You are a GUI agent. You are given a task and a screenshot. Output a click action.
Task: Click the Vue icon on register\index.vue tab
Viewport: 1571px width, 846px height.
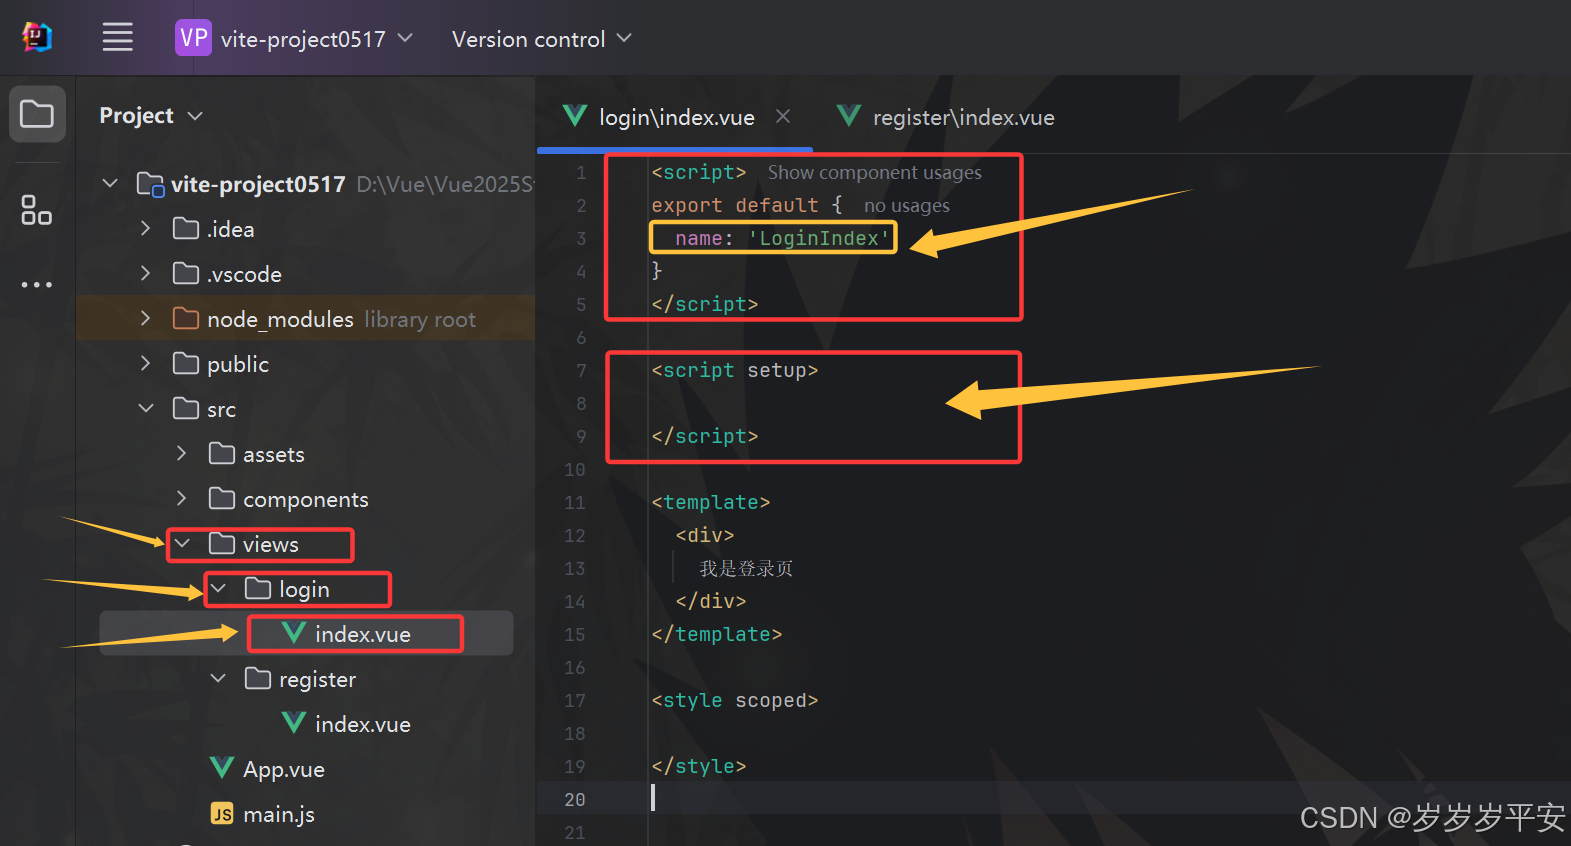(849, 116)
